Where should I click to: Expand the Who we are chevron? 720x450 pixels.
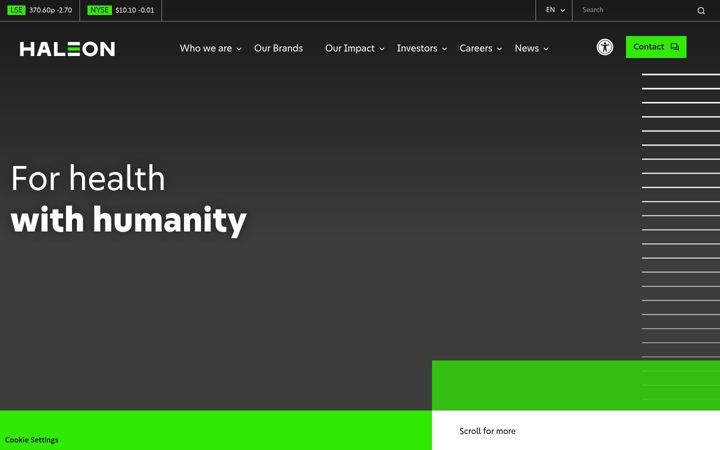click(x=239, y=49)
